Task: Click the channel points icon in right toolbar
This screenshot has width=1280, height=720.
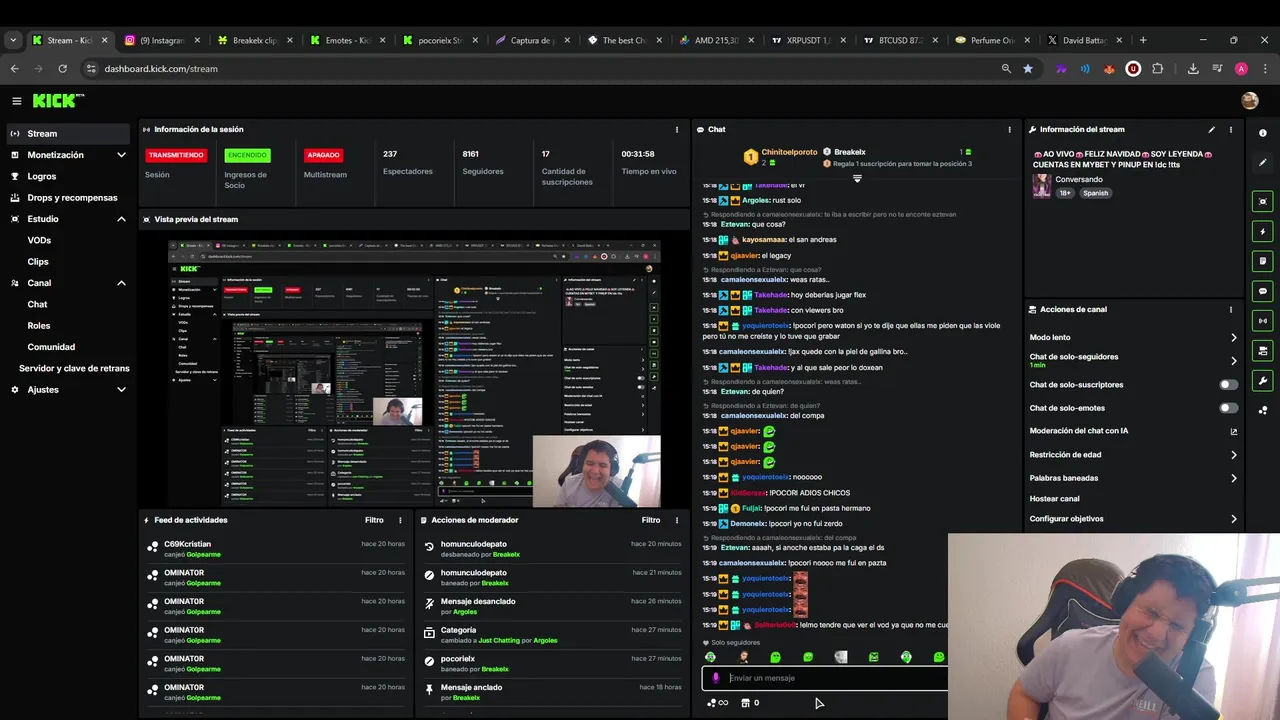Action: pyautogui.click(x=1263, y=410)
